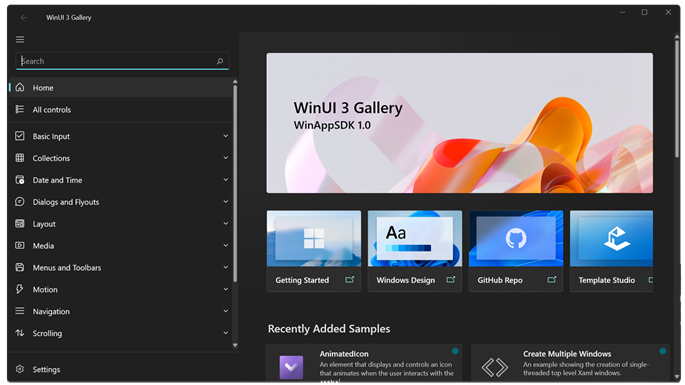Open the Windows Design tile

coord(415,251)
